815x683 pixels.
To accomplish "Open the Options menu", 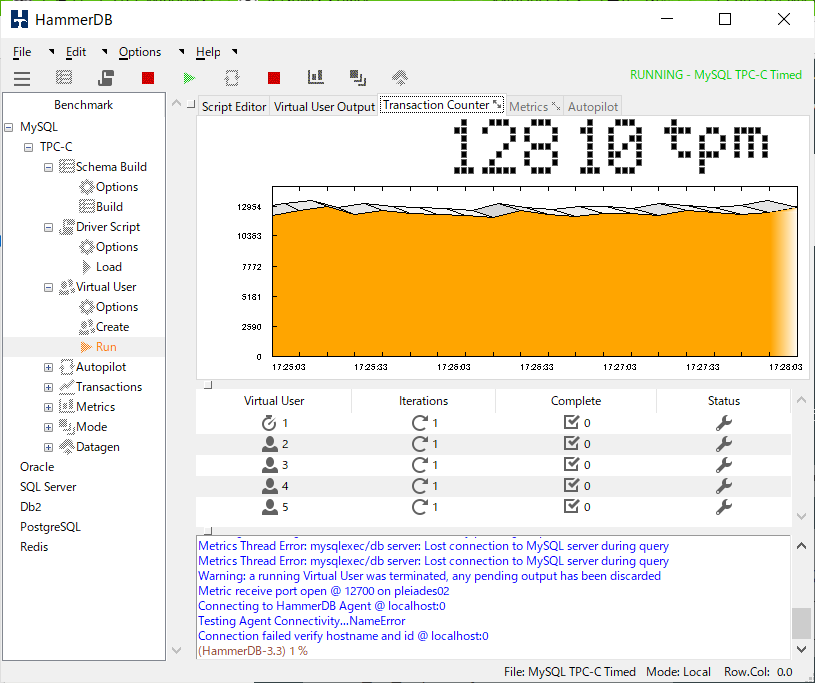I will click(x=140, y=52).
